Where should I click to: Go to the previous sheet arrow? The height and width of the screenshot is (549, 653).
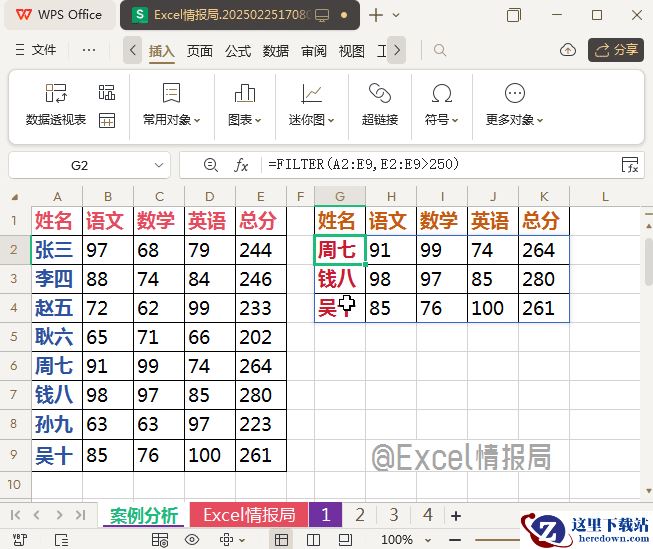click(x=37, y=515)
